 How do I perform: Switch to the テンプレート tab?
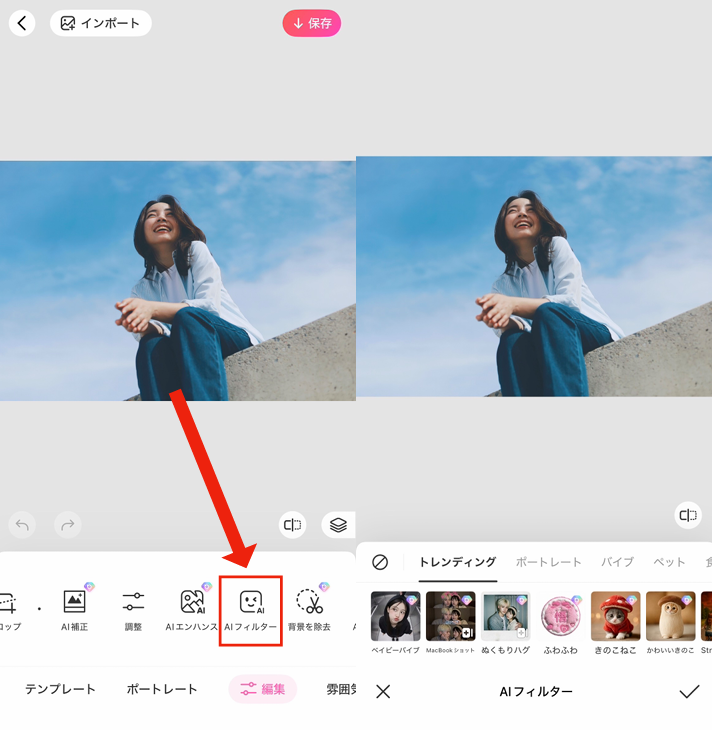pos(60,689)
